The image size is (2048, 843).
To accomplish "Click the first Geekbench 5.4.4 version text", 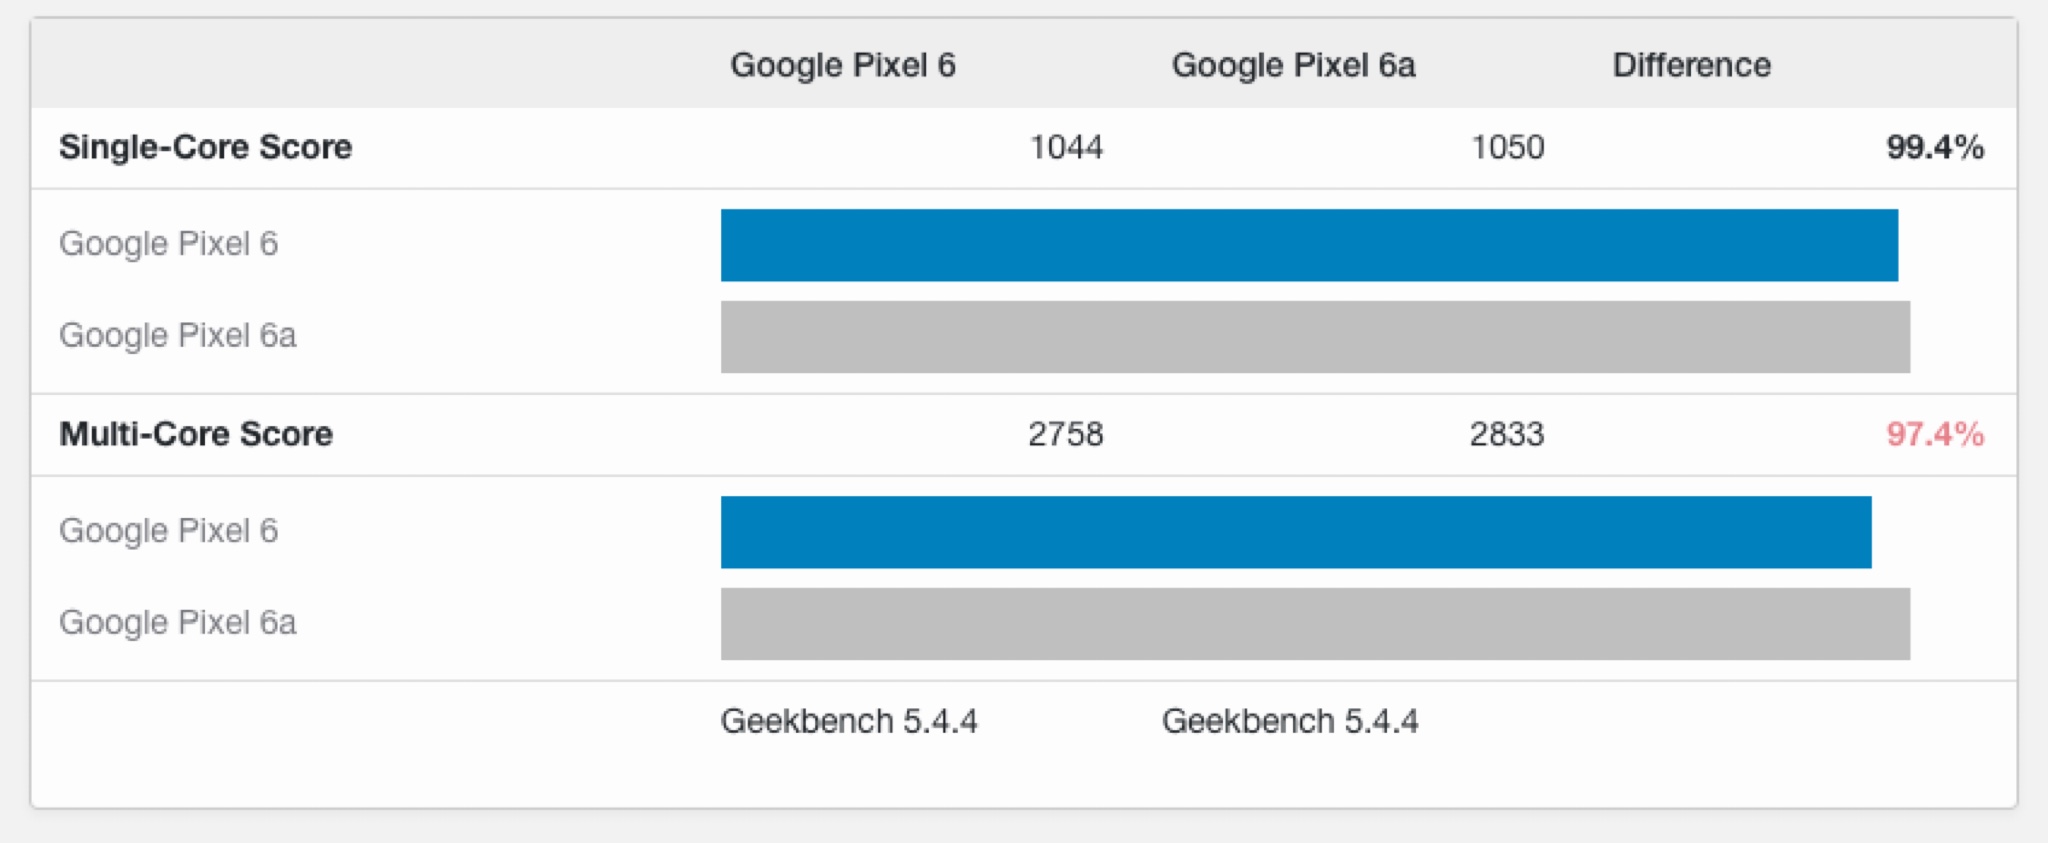I will tap(849, 721).
